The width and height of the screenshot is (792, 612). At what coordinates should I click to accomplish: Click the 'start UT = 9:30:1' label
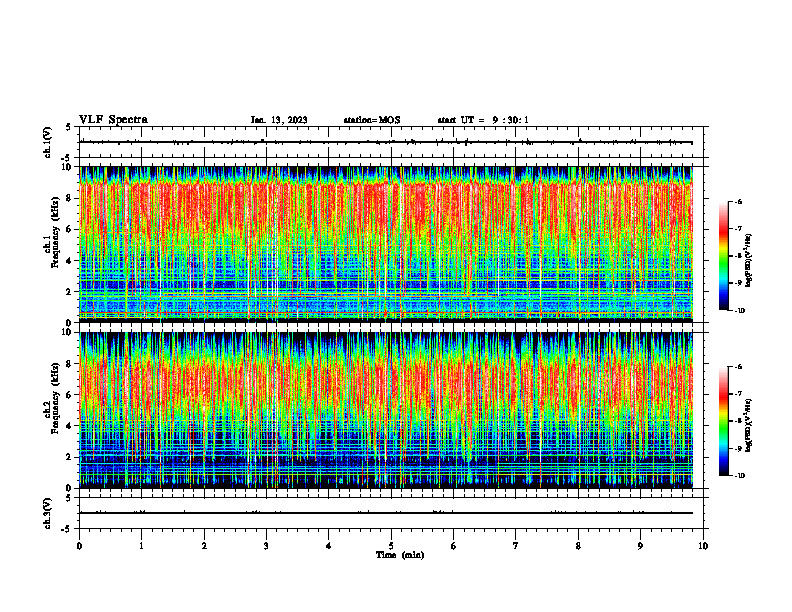pyautogui.click(x=483, y=120)
